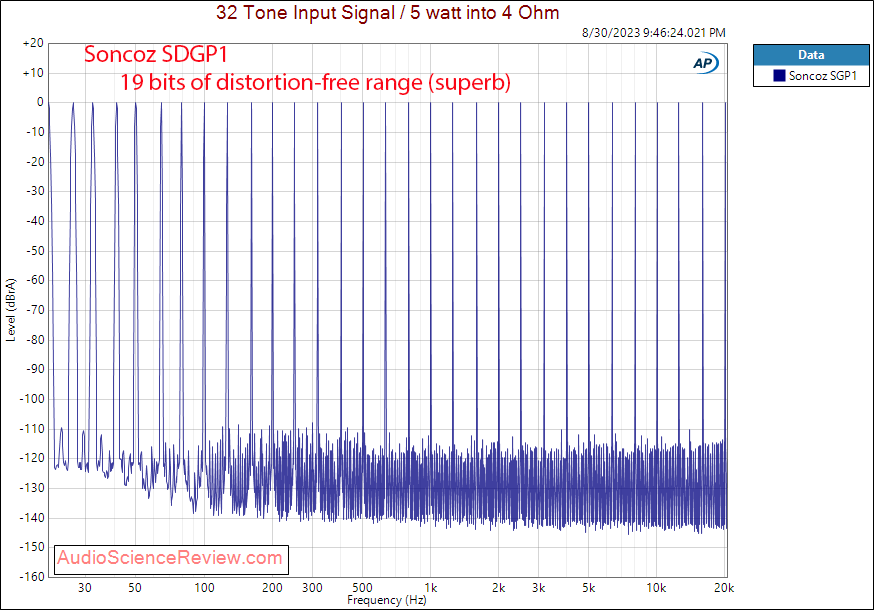Screen dimensions: 874x610
Task: Click the 'Level (dBrA)' axis label
Action: [x=11, y=310]
